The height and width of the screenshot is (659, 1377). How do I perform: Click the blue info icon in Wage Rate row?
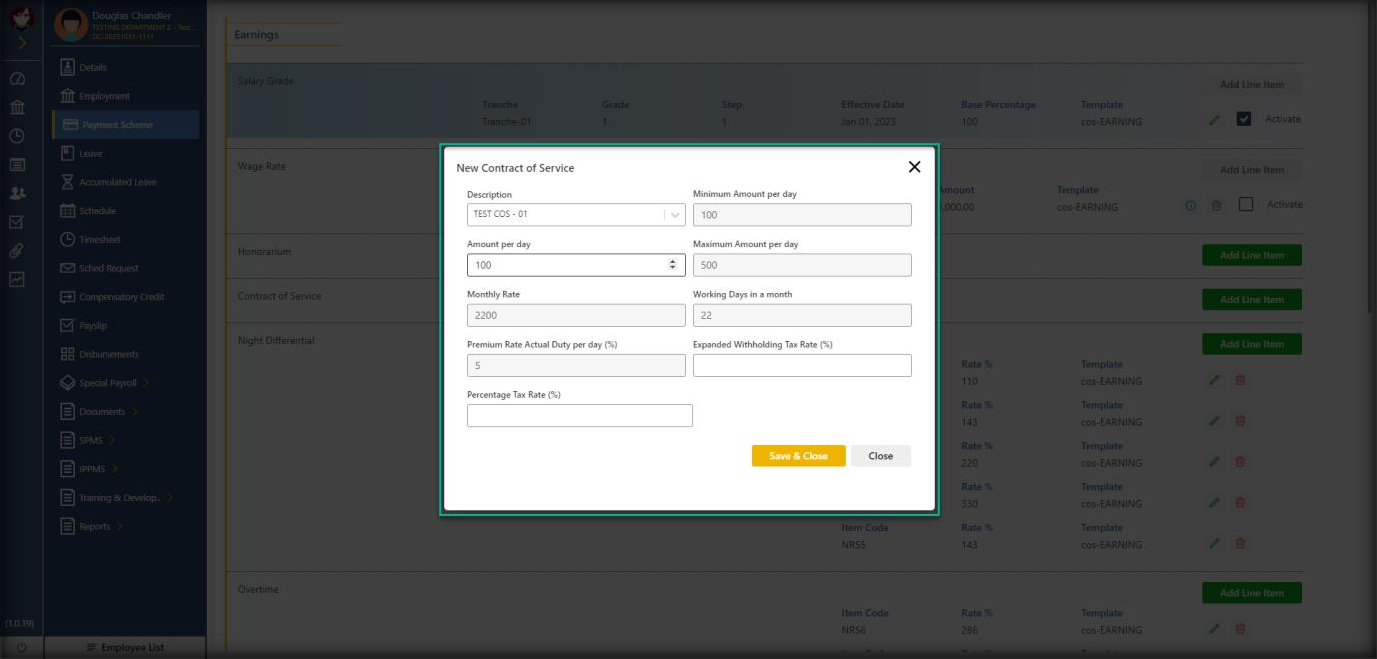click(1191, 205)
